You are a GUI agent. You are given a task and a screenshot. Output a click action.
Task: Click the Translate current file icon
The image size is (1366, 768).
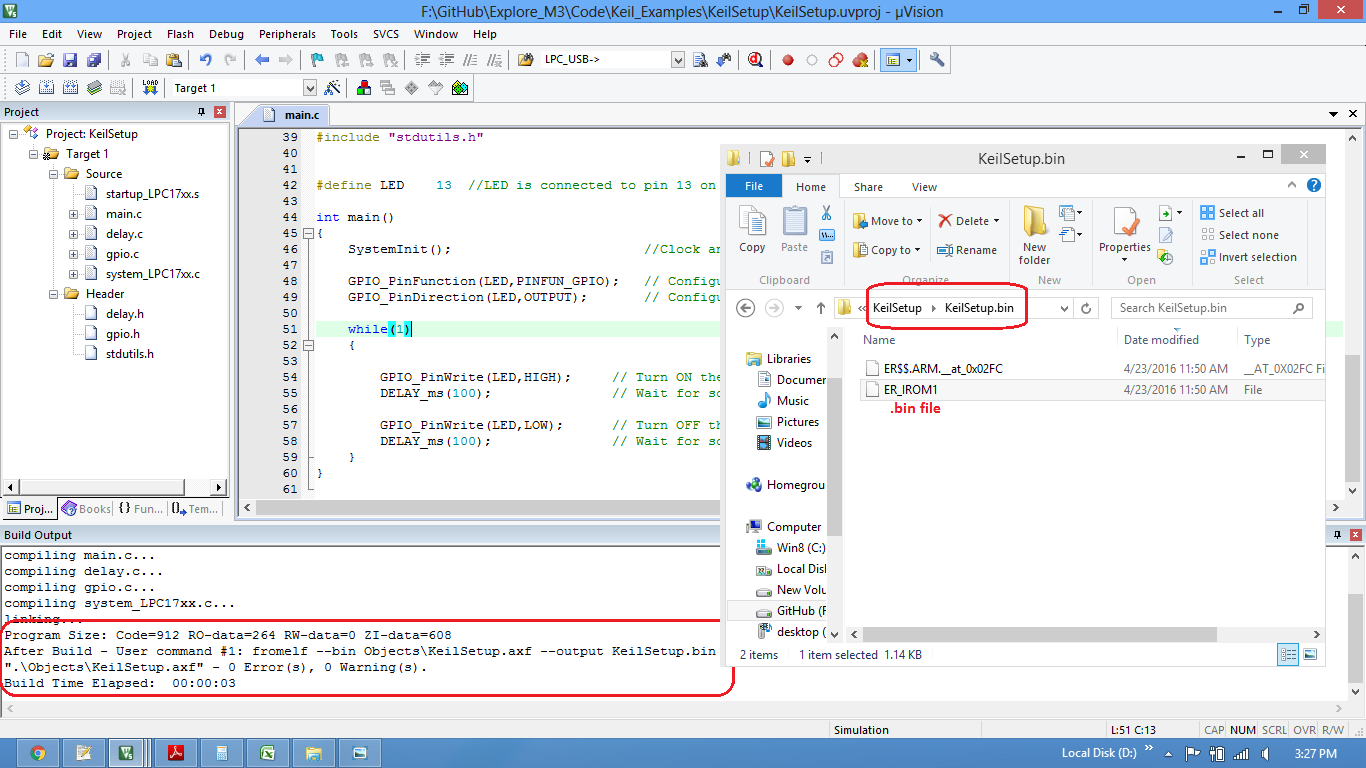tap(22, 88)
